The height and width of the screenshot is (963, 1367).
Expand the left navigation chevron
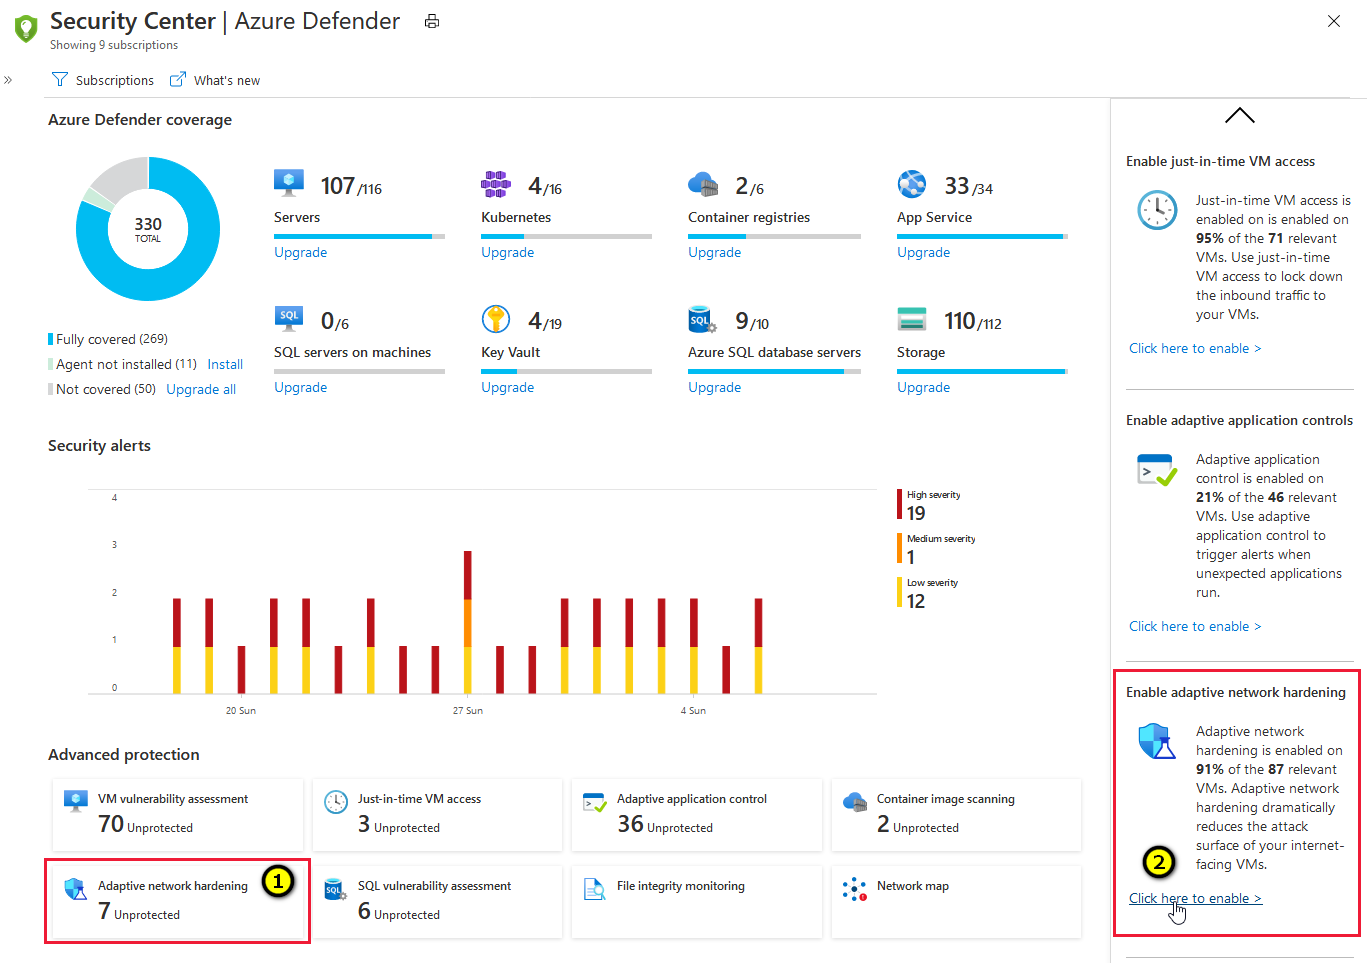(8, 80)
